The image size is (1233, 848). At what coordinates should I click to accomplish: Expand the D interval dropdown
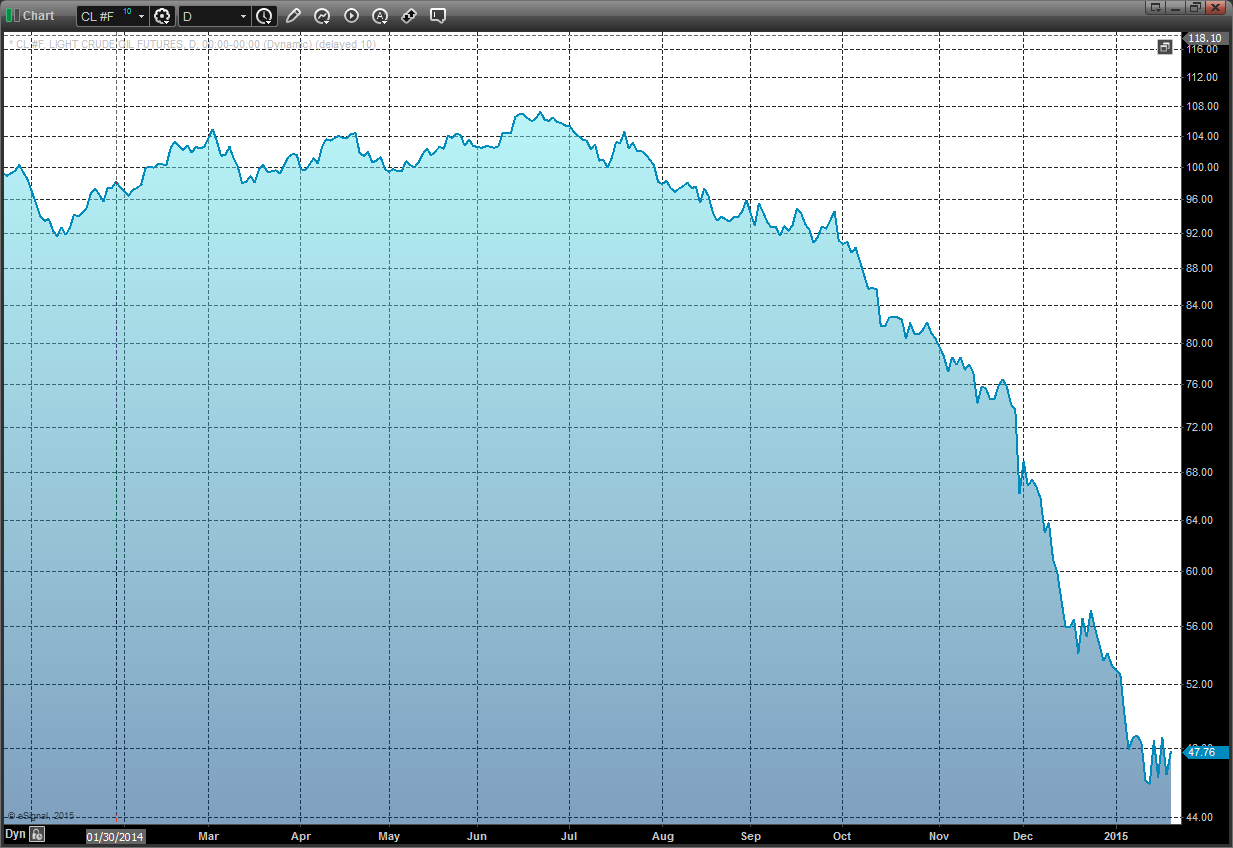[x=243, y=17]
